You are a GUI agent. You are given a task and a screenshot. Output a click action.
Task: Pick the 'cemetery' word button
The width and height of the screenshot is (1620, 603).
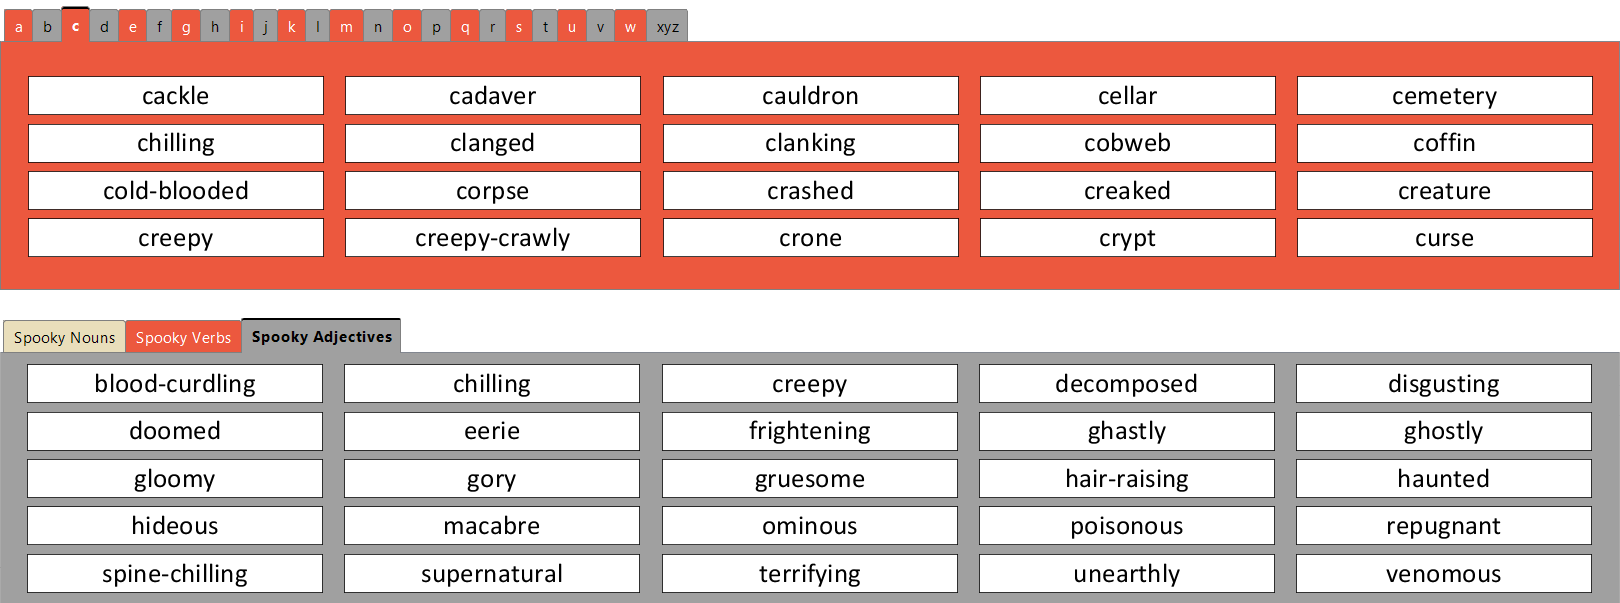(1444, 96)
